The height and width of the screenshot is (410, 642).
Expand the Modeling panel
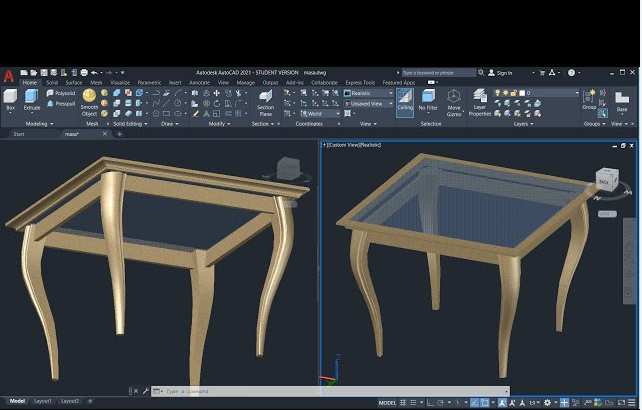coord(39,124)
